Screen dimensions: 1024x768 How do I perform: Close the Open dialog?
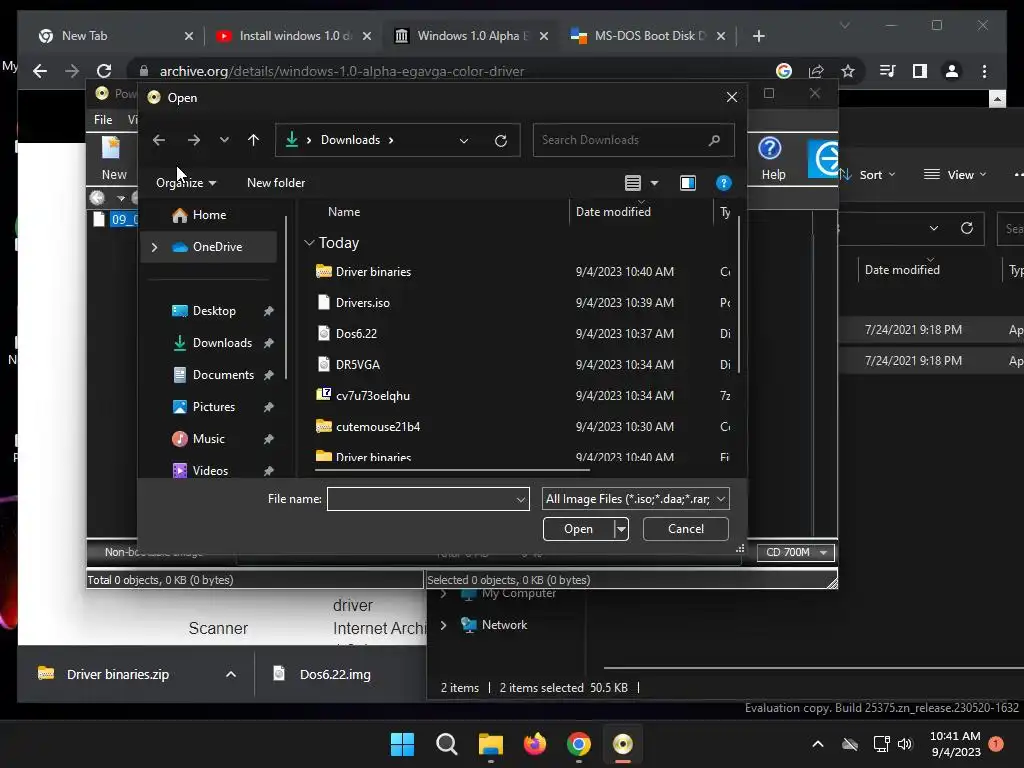point(731,97)
